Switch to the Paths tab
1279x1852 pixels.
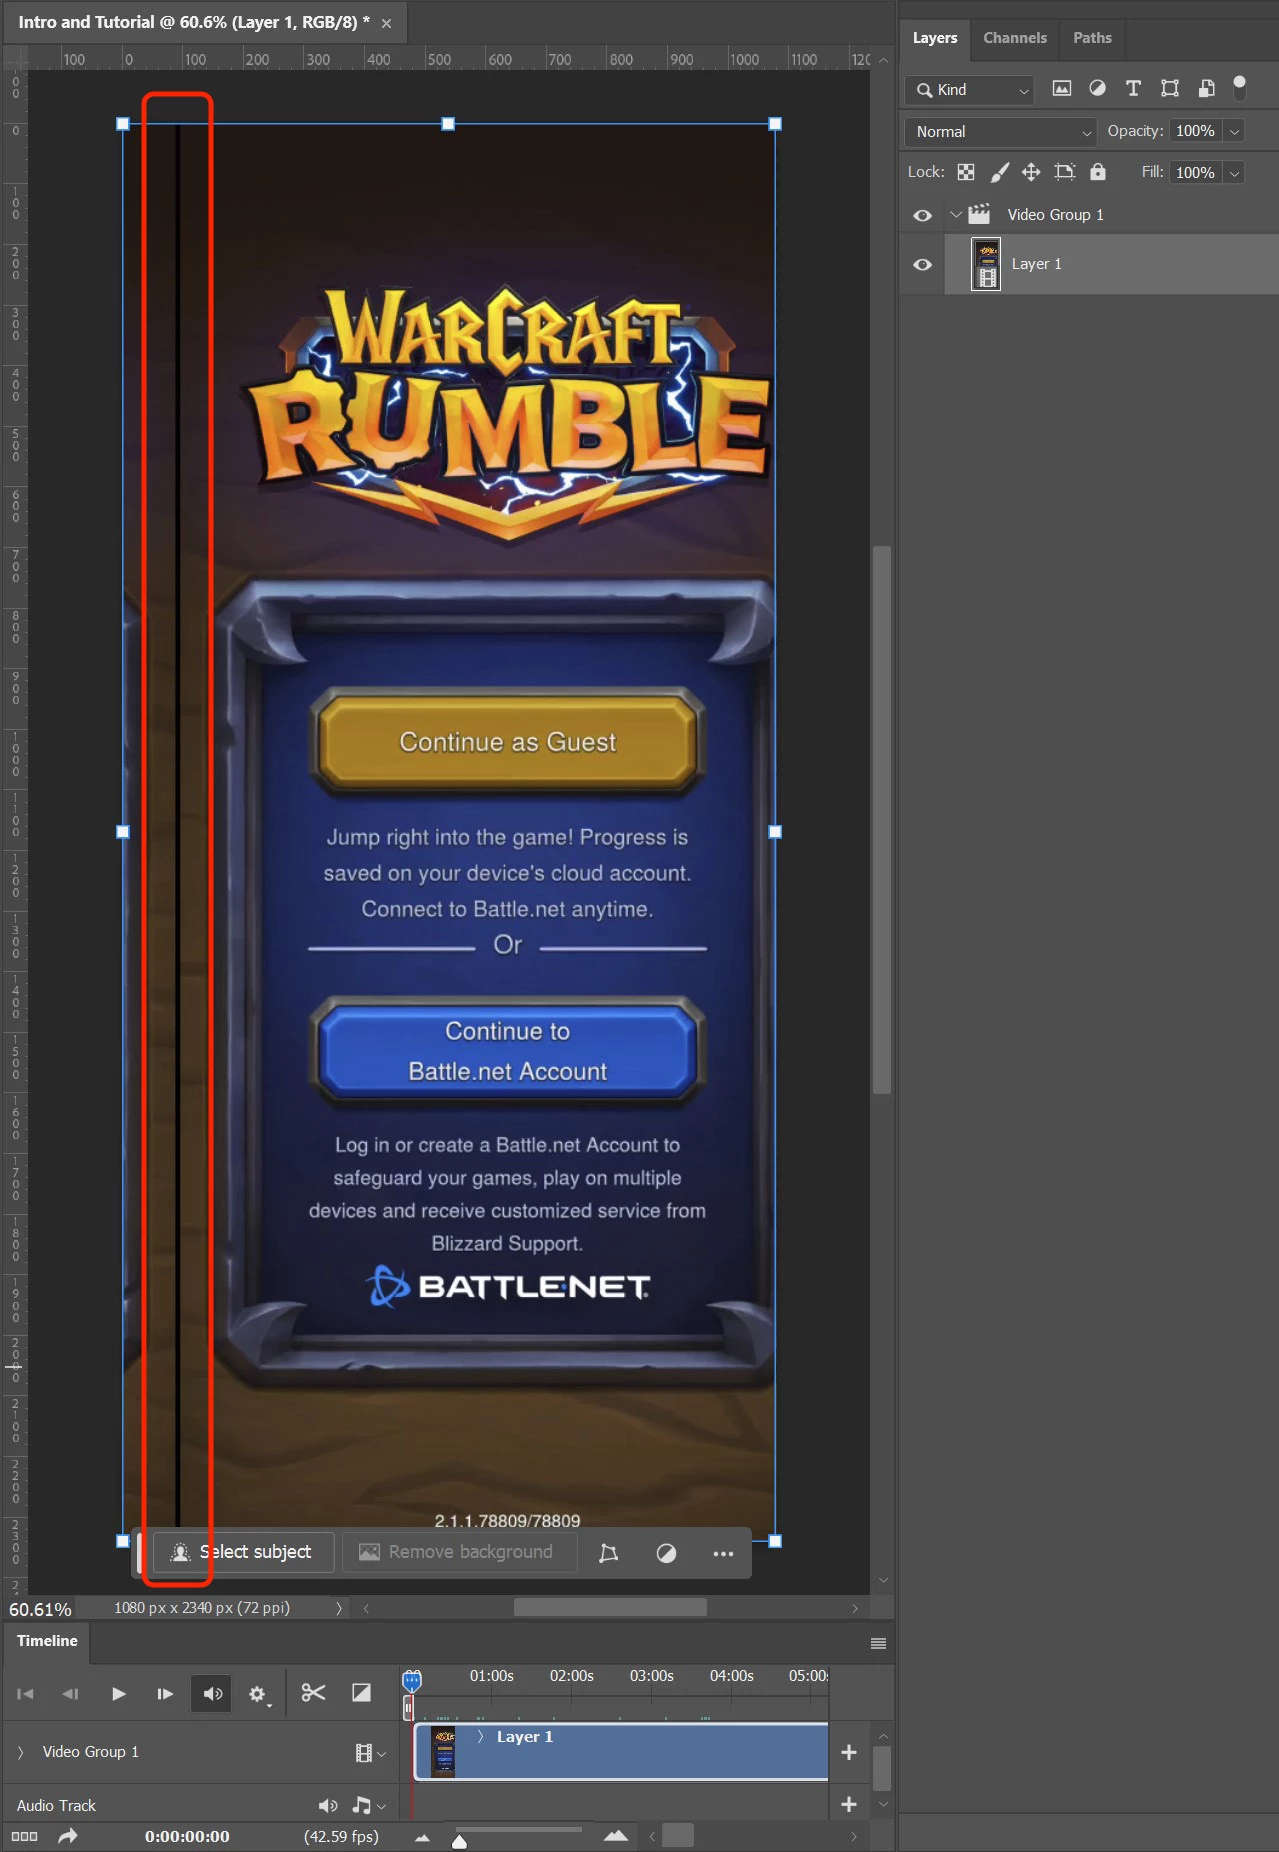coord(1092,38)
